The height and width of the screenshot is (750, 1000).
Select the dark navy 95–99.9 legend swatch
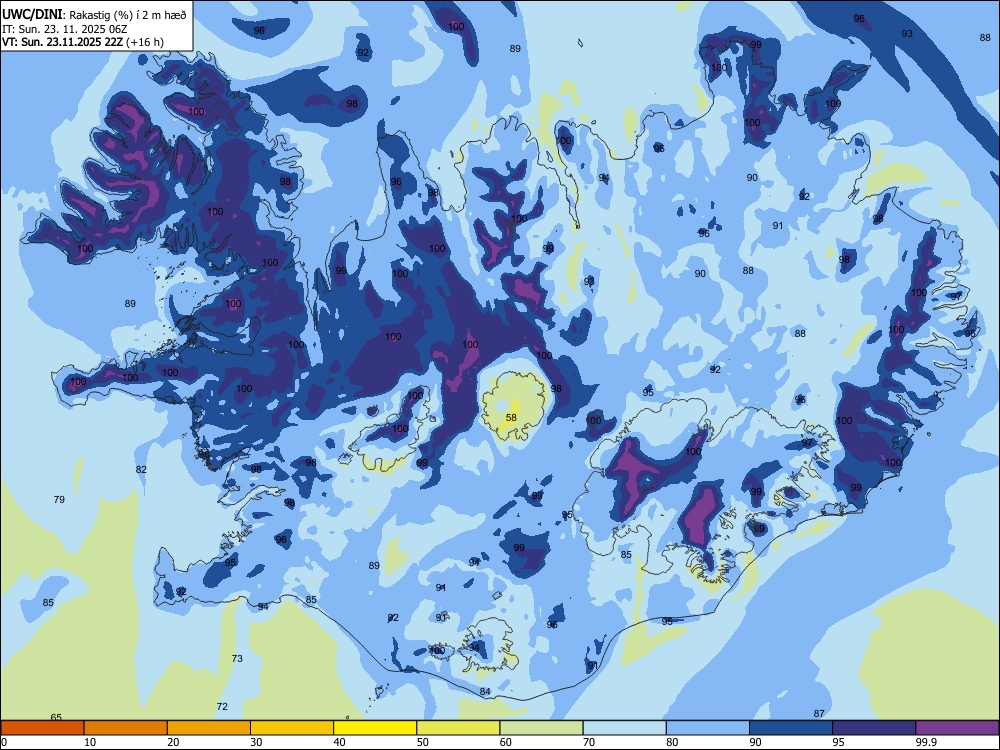874,728
